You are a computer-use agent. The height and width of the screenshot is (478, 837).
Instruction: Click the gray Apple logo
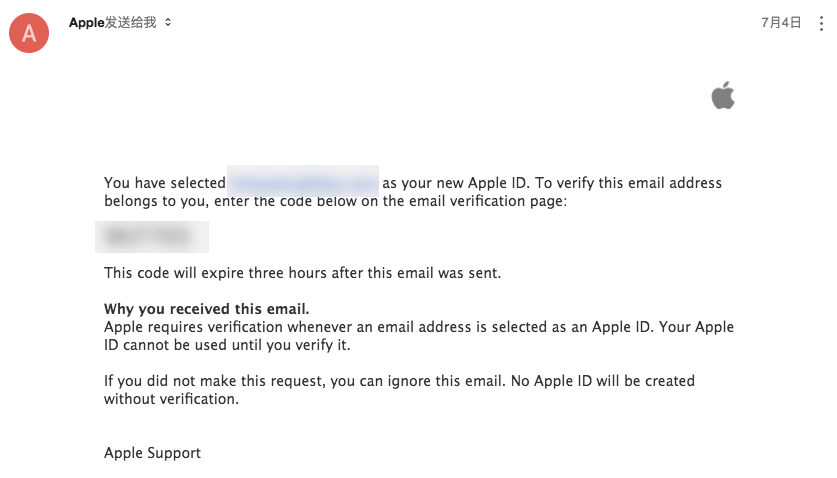pyautogui.click(x=723, y=97)
